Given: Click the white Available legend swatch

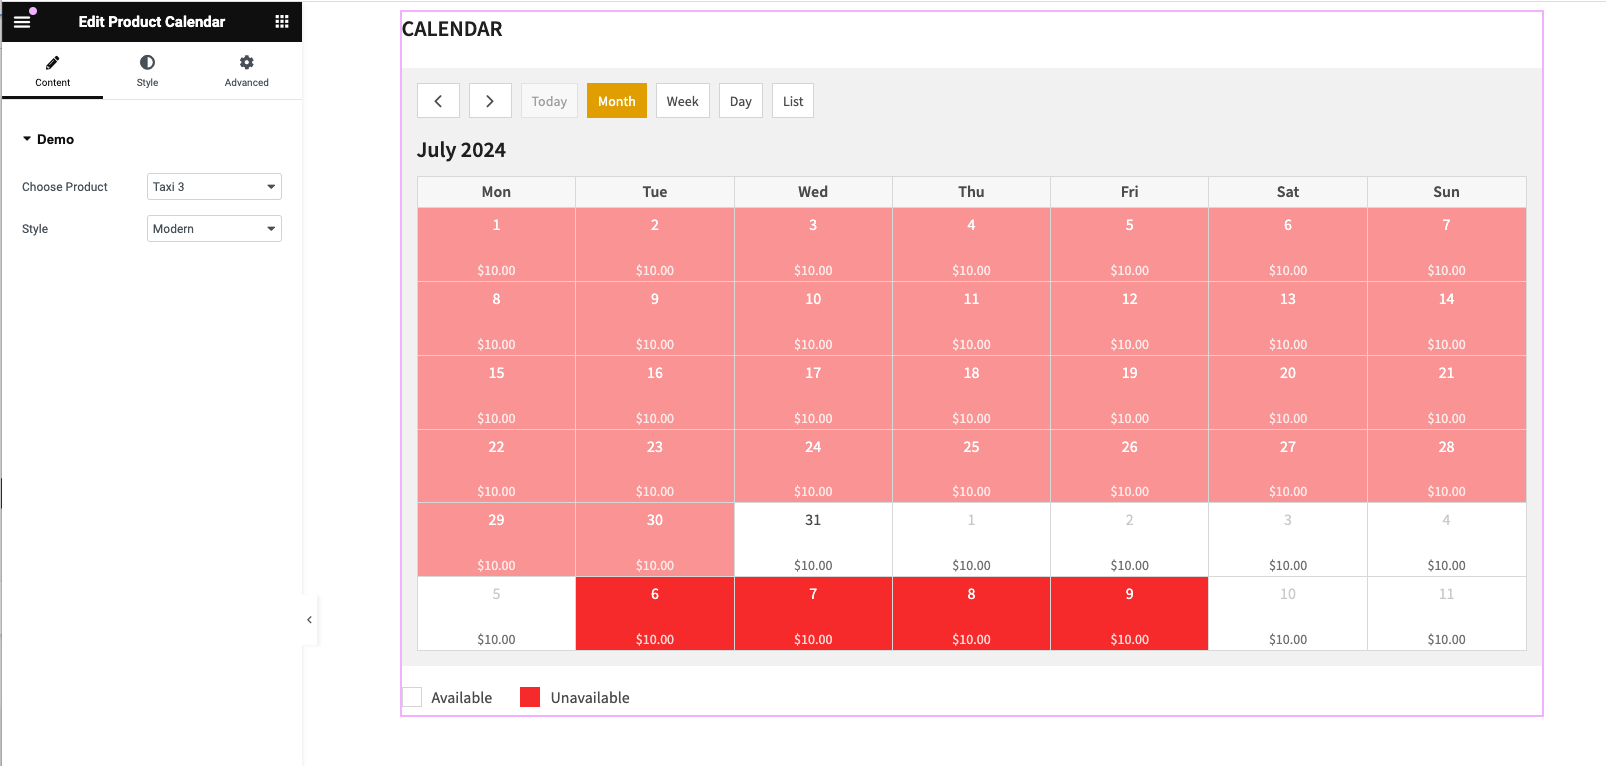Looking at the screenshot, I should pos(412,697).
